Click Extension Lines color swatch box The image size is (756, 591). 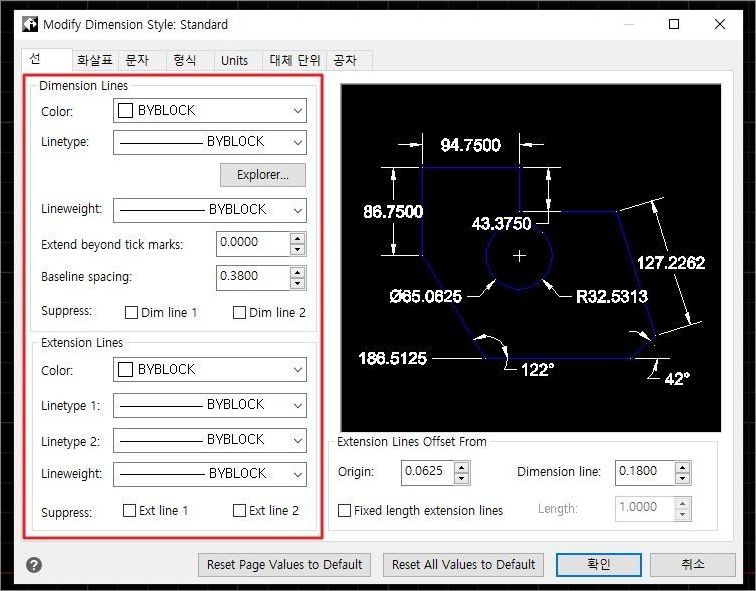(125, 369)
